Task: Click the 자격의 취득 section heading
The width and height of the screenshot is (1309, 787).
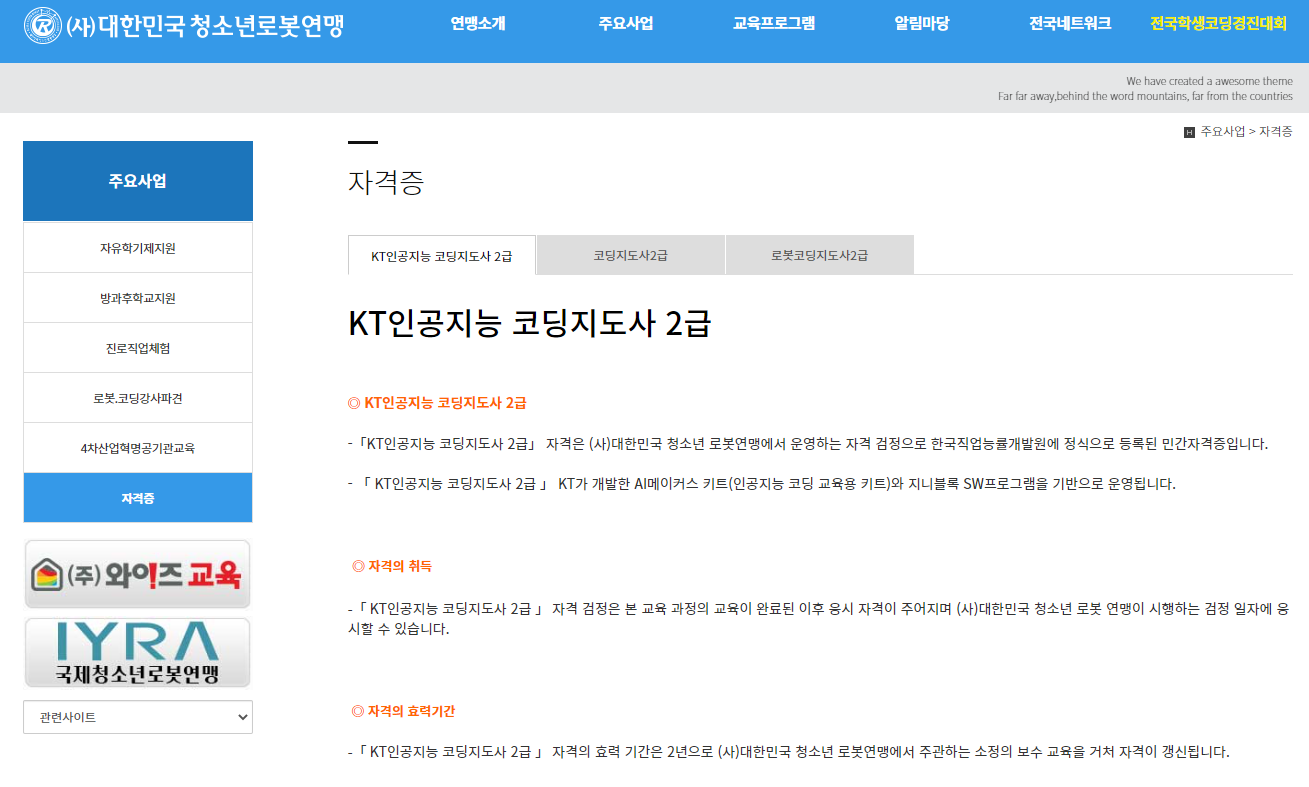Action: click(x=392, y=566)
